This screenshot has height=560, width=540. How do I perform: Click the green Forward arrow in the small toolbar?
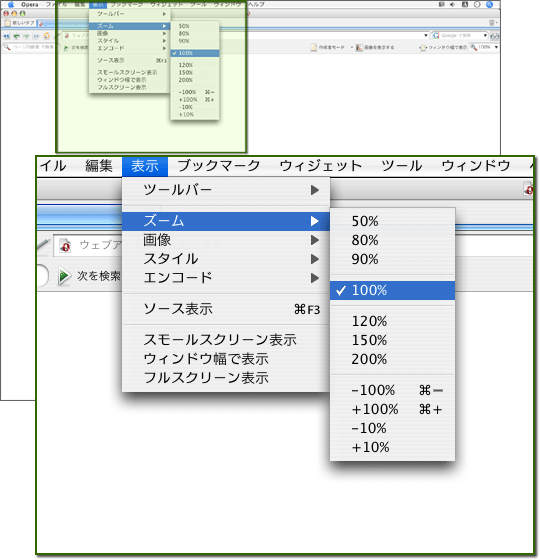26,36
